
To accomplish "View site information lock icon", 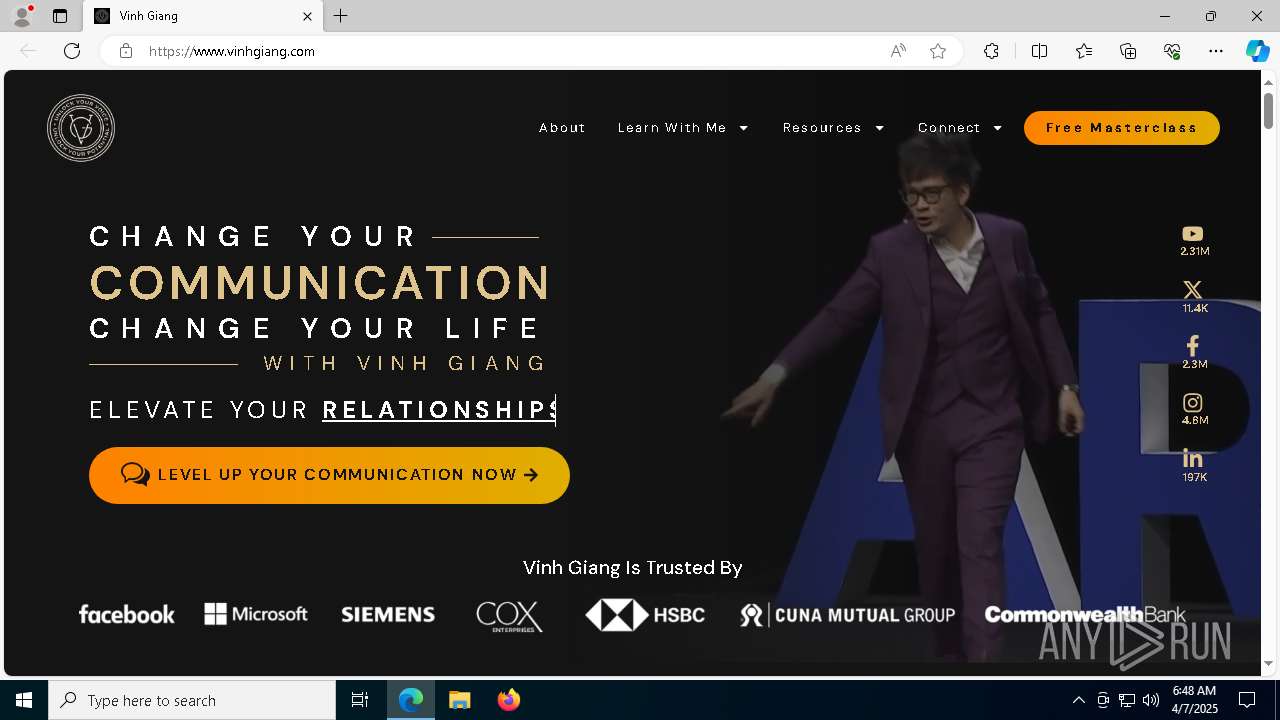I will pyautogui.click(x=125, y=51).
